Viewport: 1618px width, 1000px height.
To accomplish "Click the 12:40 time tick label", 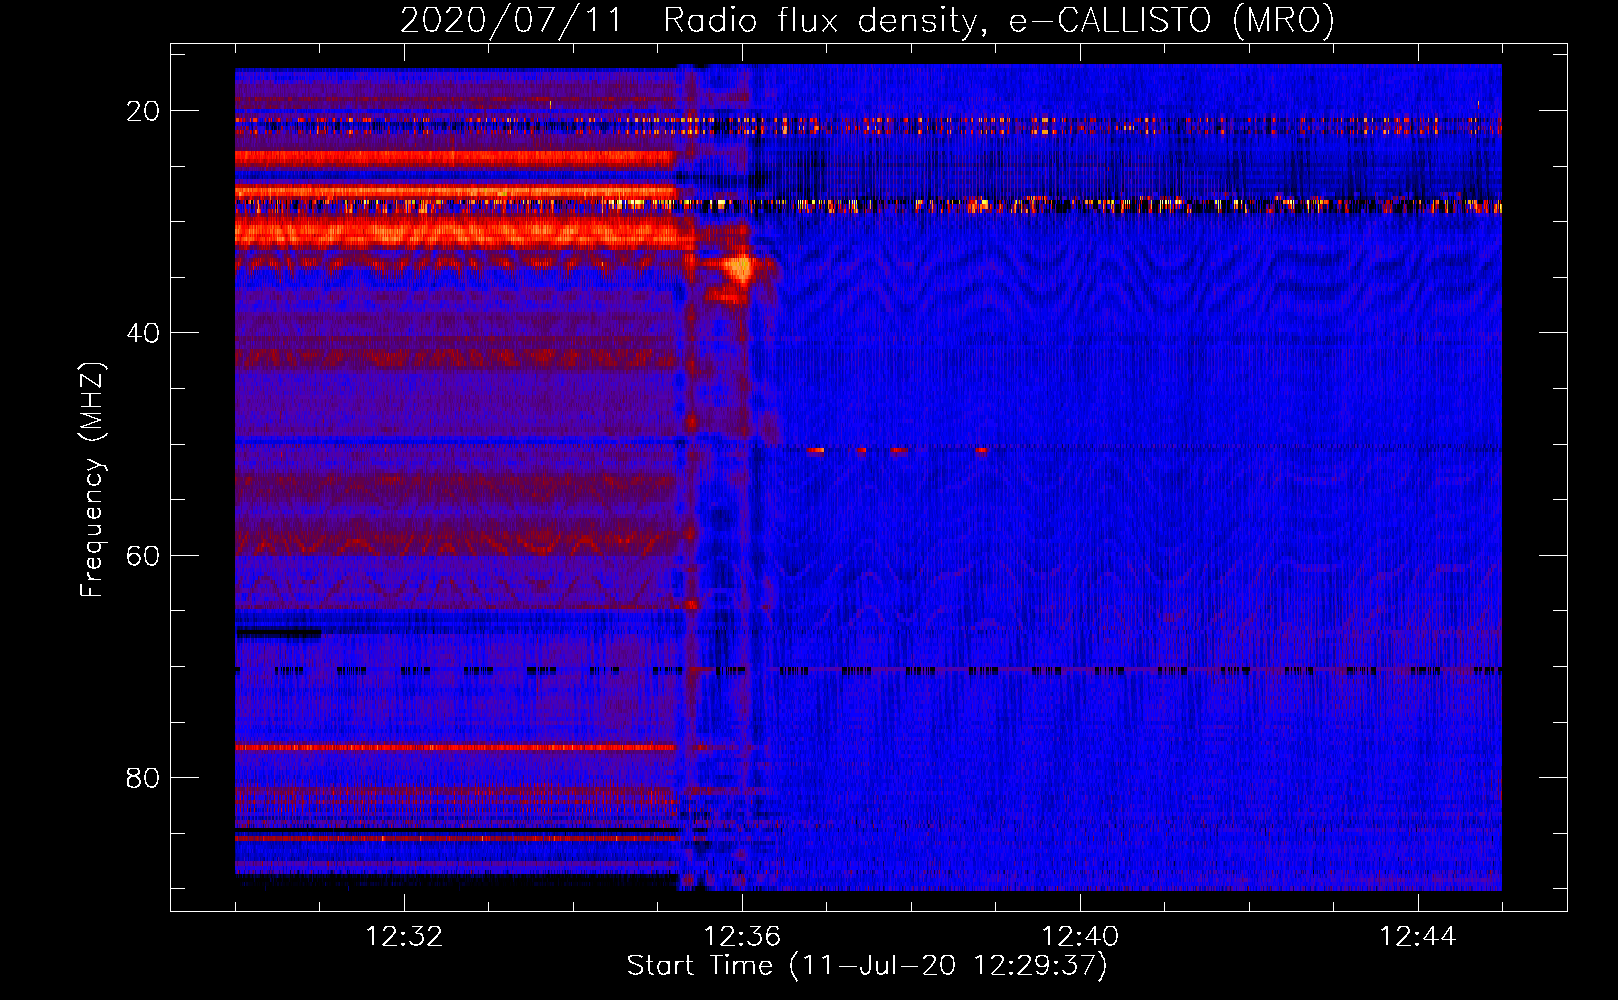I will pyautogui.click(x=1080, y=936).
